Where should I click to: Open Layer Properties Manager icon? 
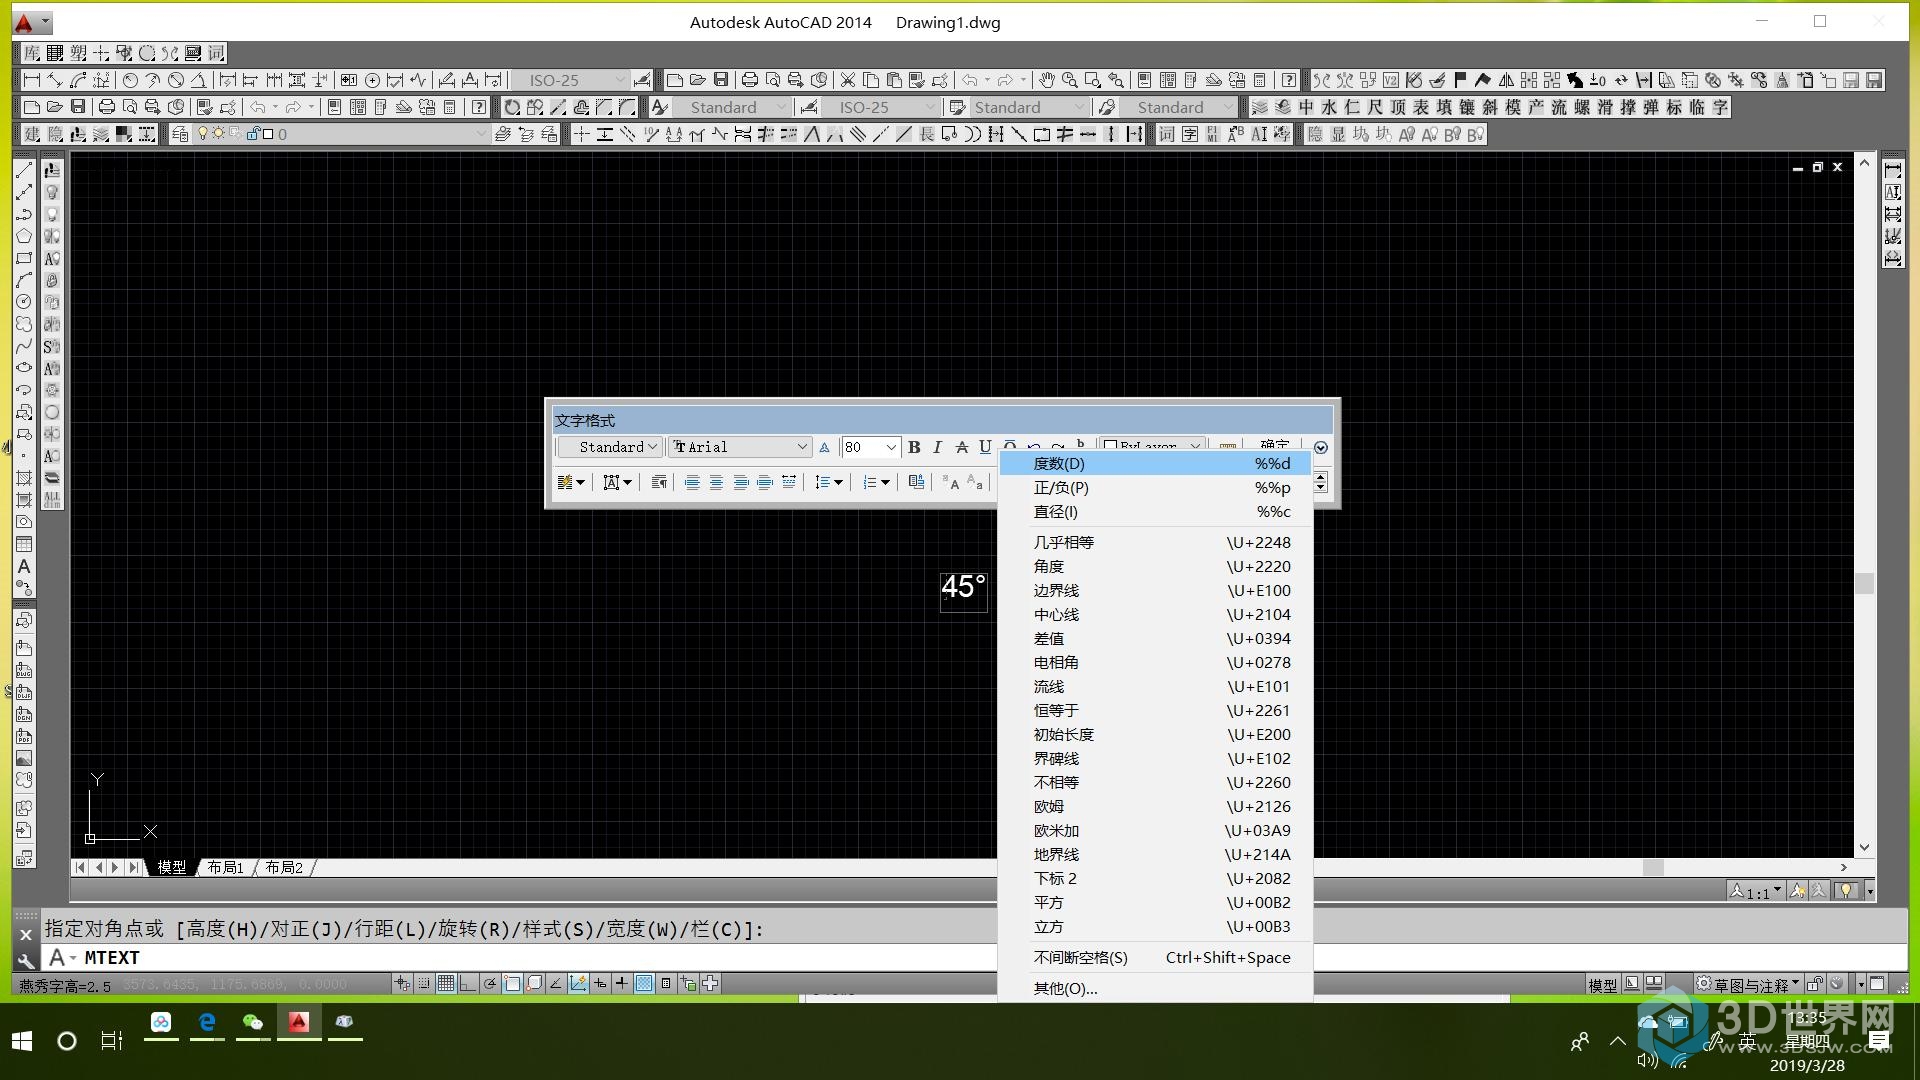180,134
